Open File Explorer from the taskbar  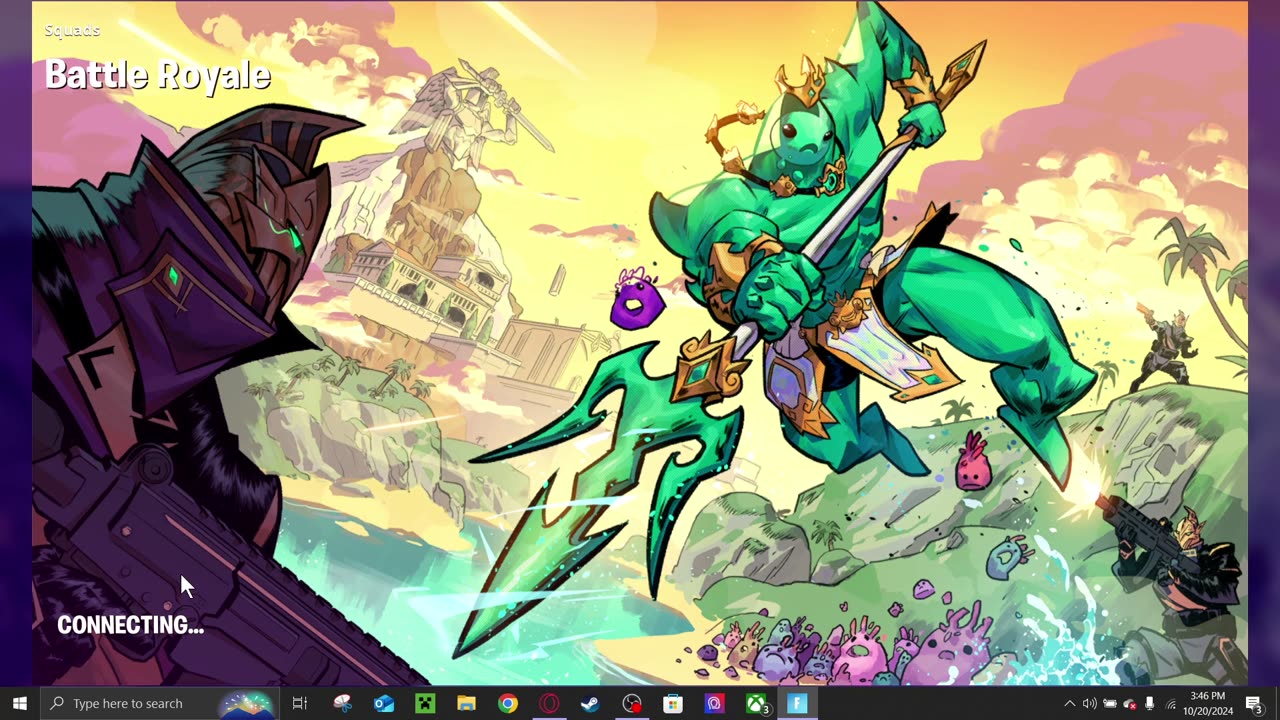click(466, 703)
